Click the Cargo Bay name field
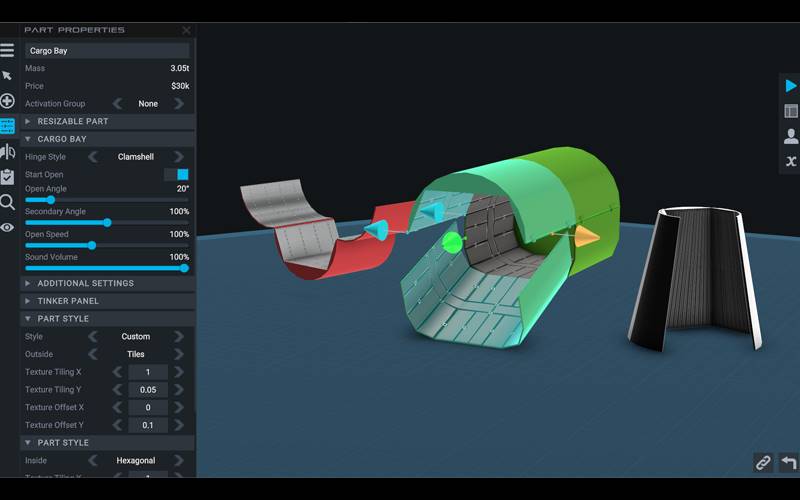Viewport: 800px width, 500px height. (107, 51)
